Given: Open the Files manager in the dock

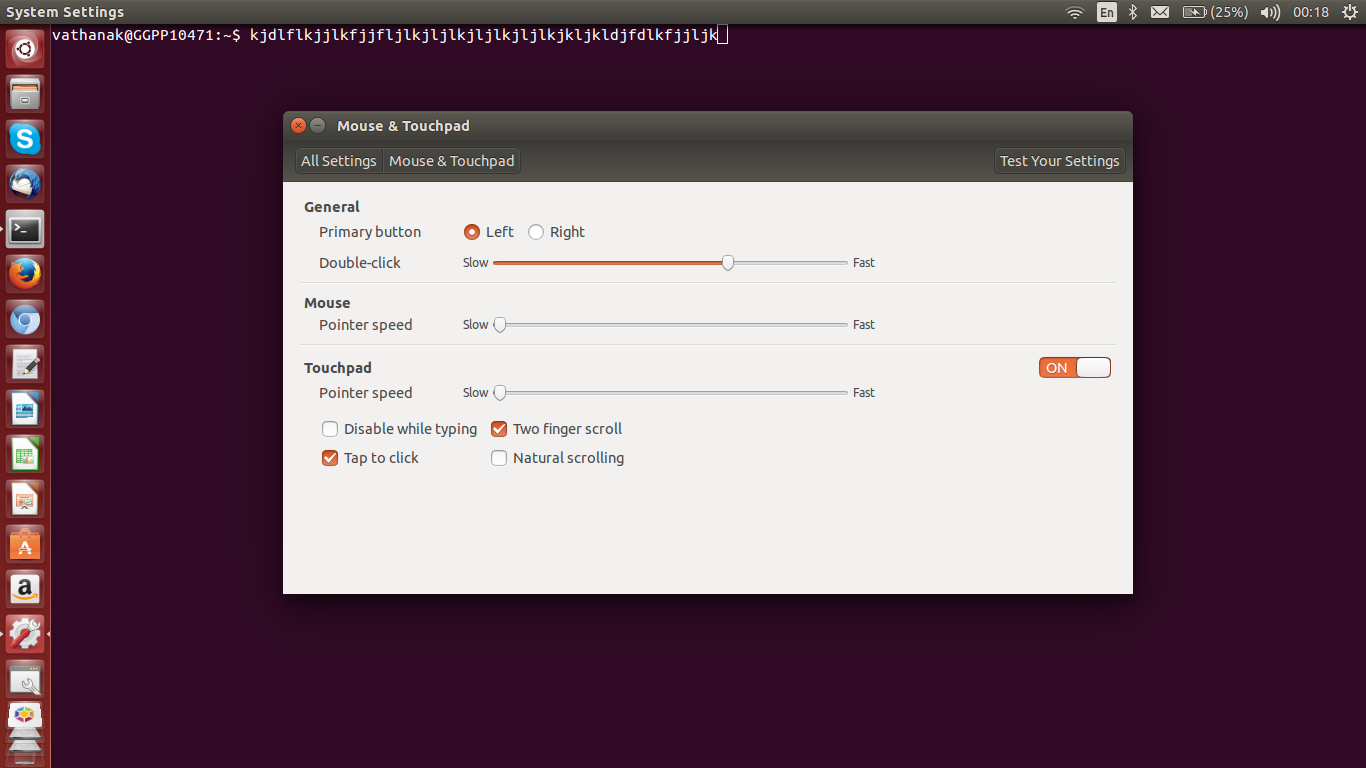Looking at the screenshot, I should coord(25,94).
